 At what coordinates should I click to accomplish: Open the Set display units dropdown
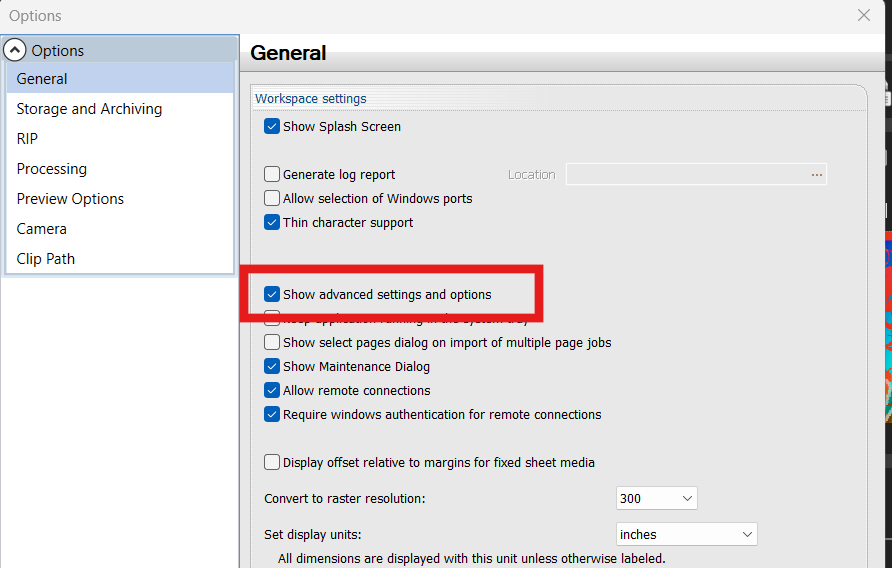[687, 534]
